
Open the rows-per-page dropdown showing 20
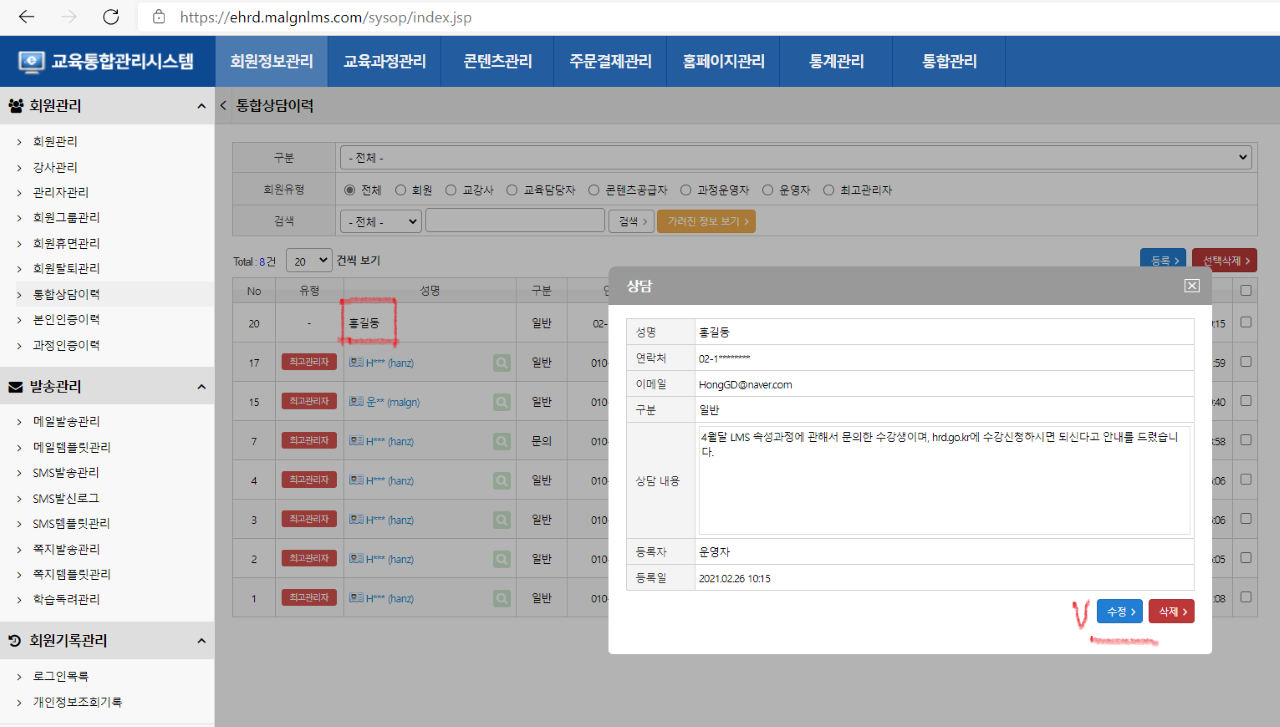(x=308, y=260)
